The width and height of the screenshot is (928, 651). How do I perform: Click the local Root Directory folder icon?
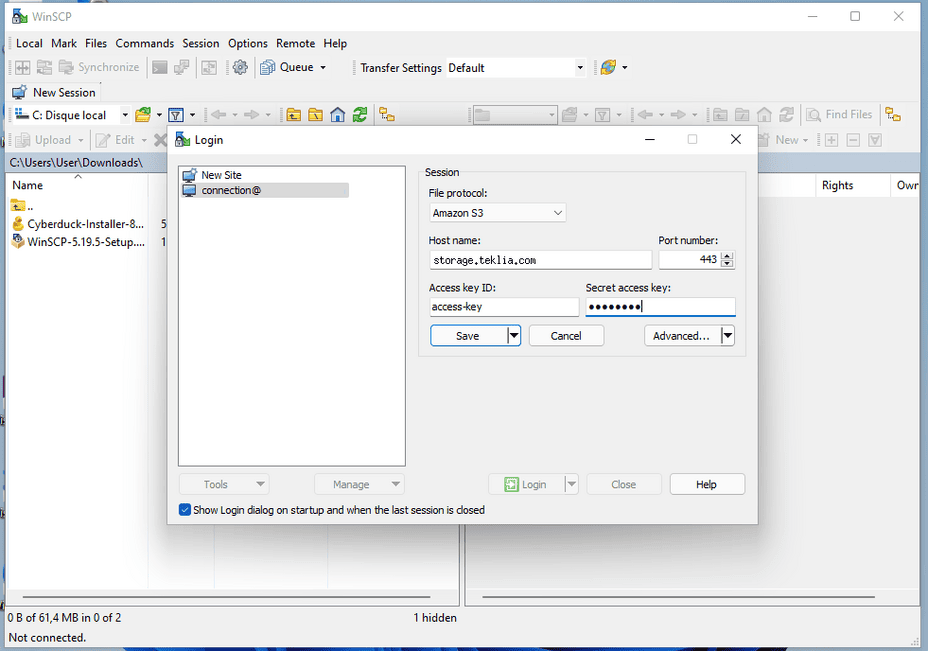point(315,115)
